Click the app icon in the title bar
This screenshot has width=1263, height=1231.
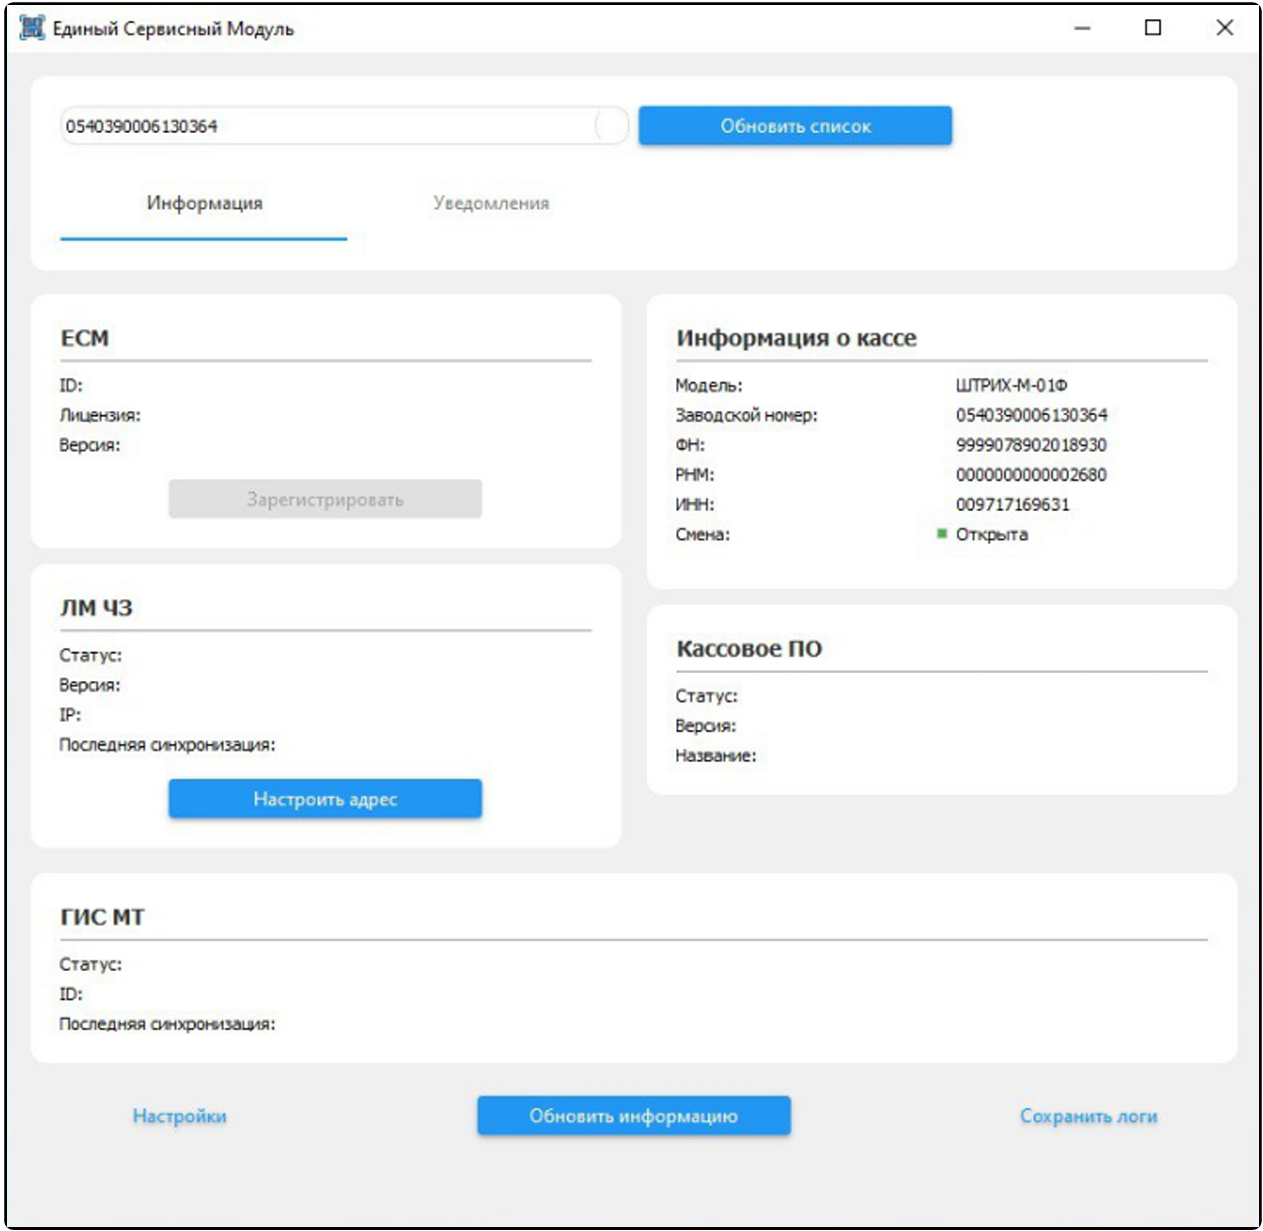click(32, 28)
